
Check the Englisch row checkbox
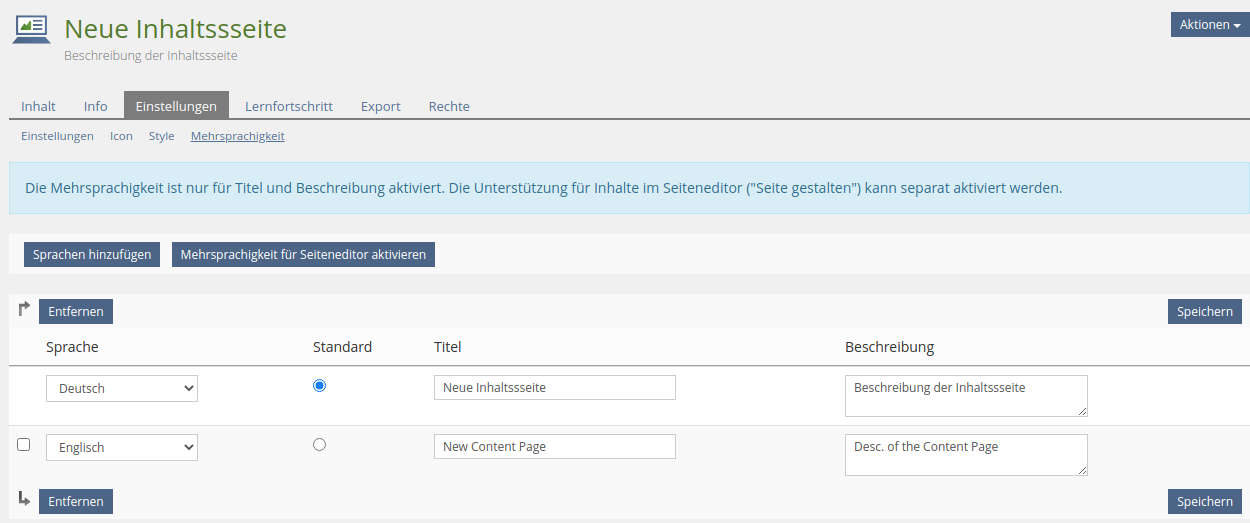pyautogui.click(x=24, y=445)
